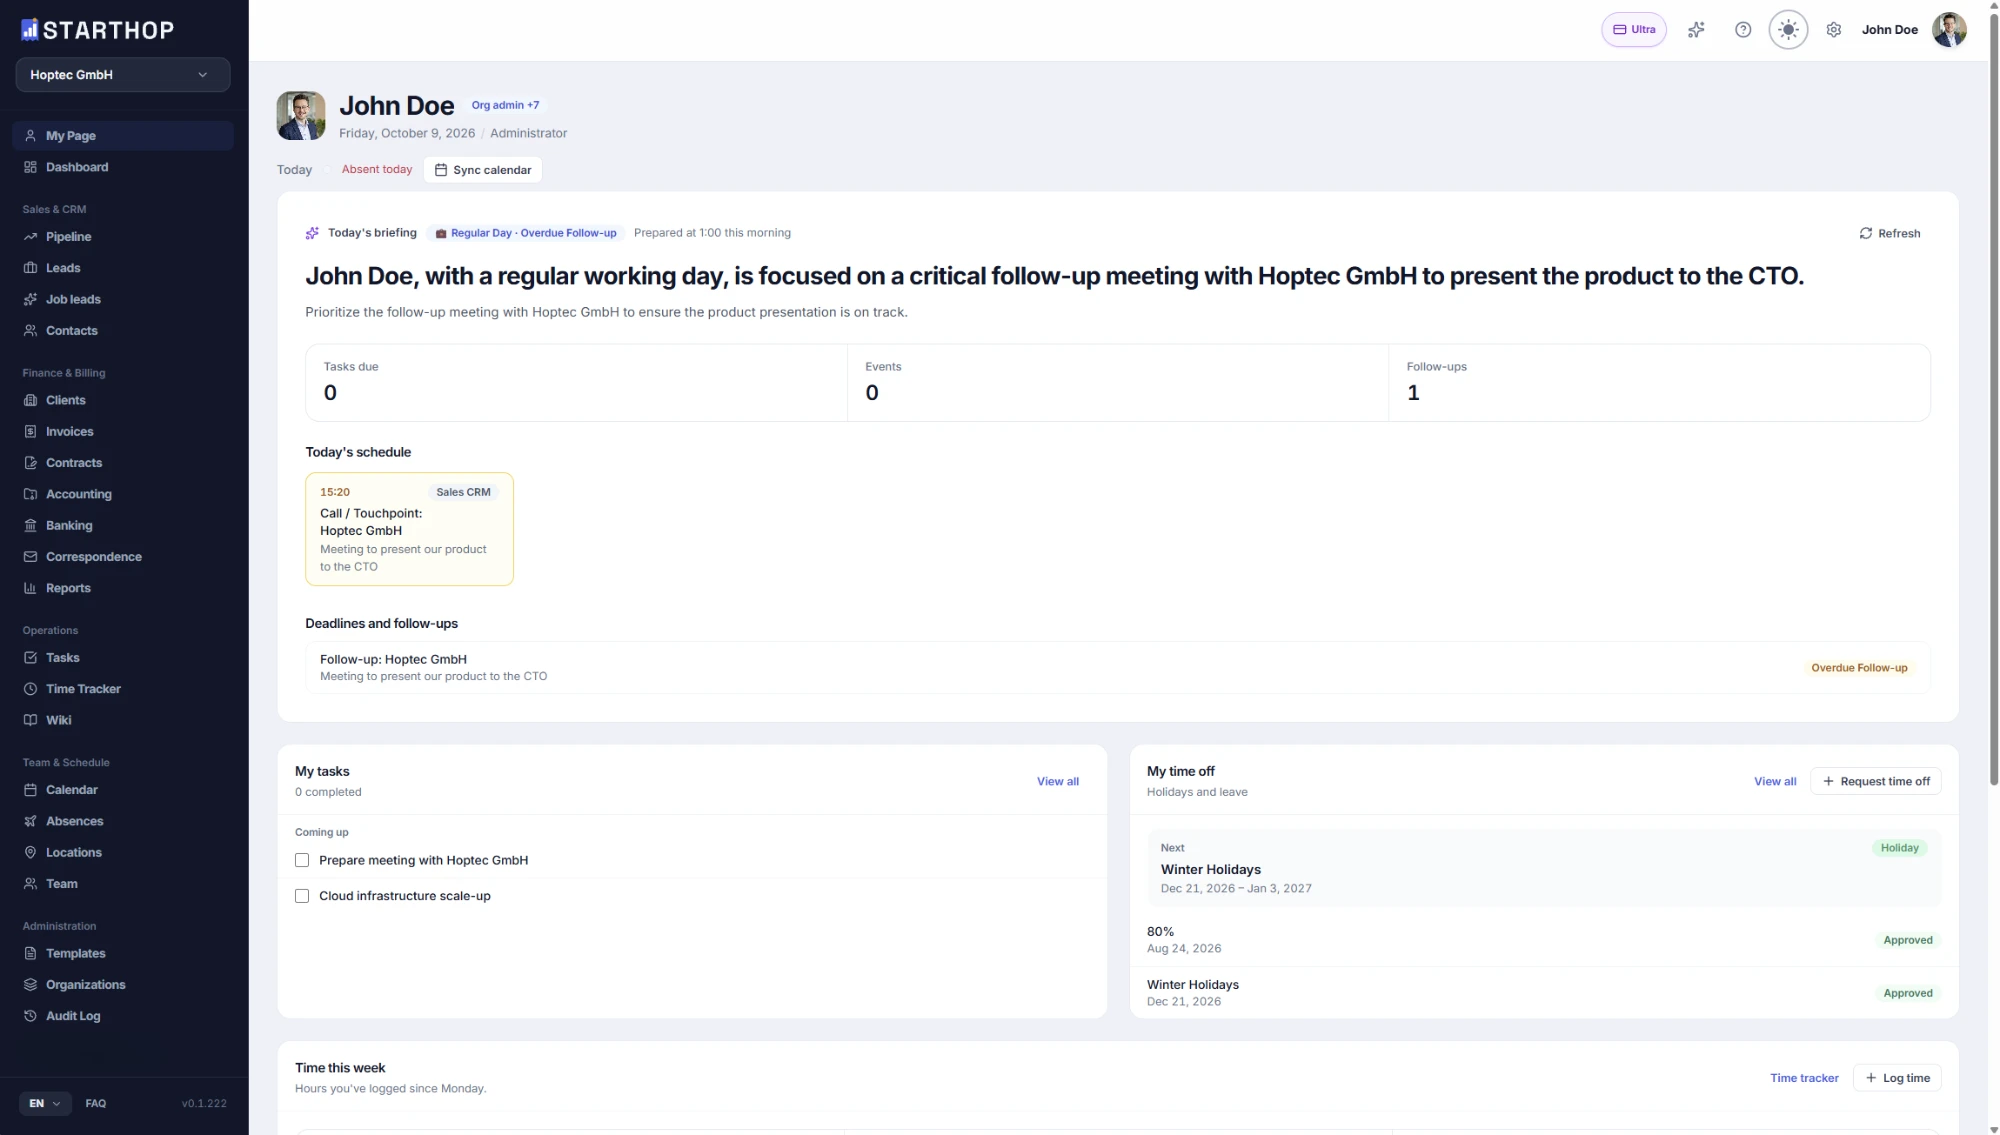Screen dimensions: 2000x1135
Task: Open the Reports chart icon
Action: 30,588
